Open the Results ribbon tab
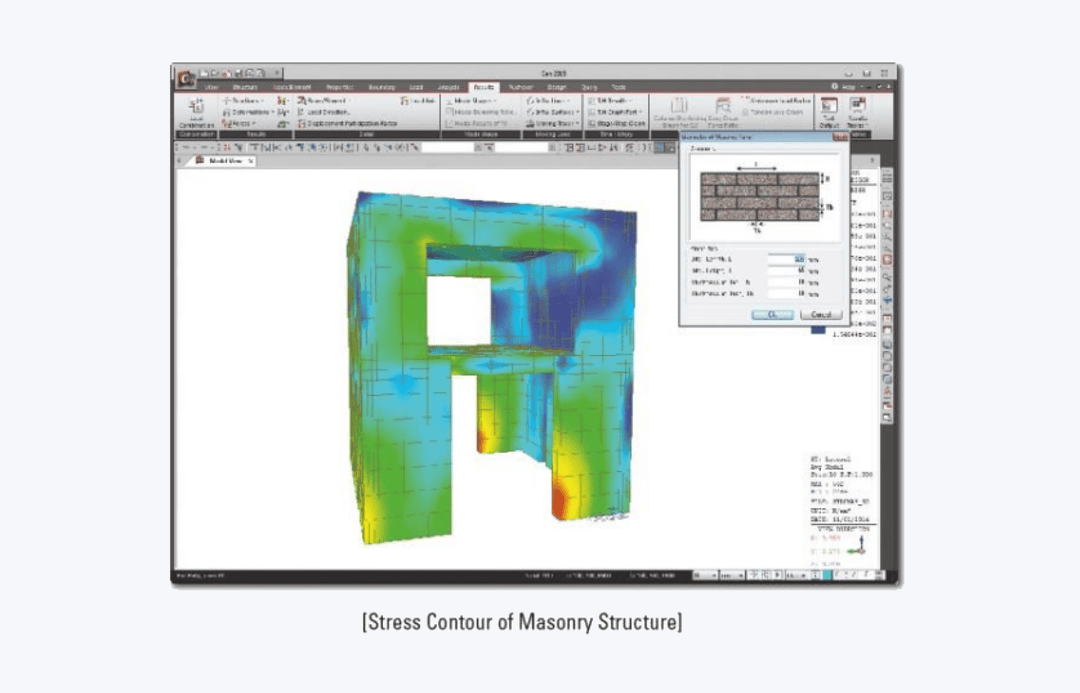 pos(484,87)
